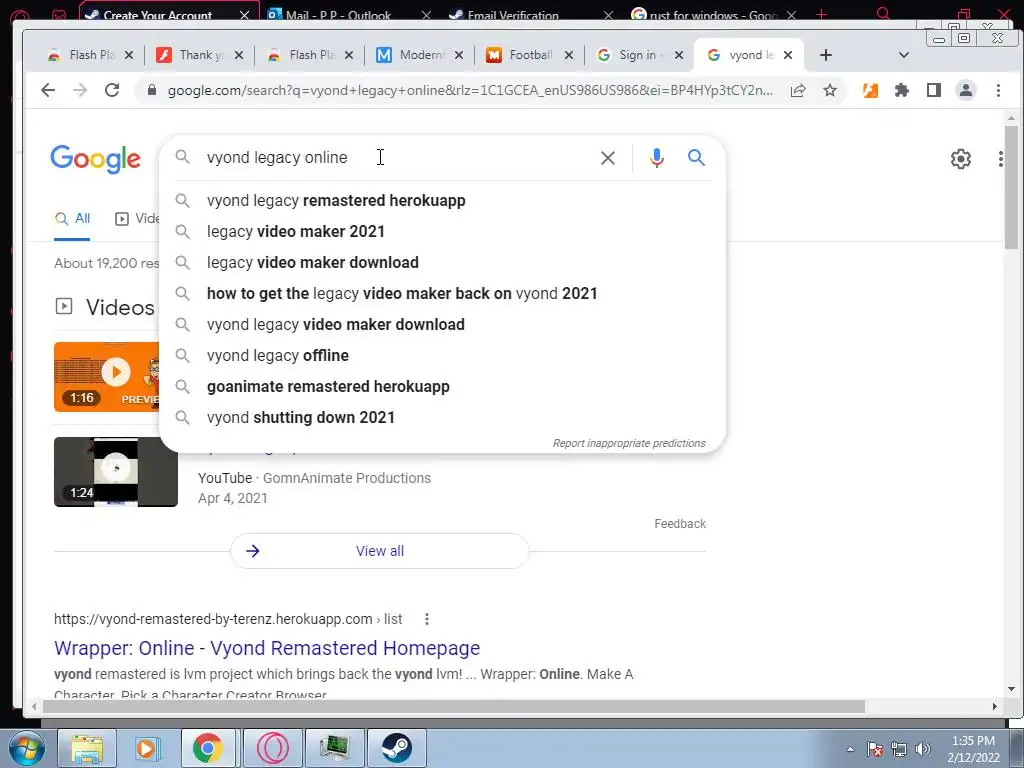Choose suggestion 'legacy video maker 2021'
Viewport: 1024px width, 768px height.
442,232
